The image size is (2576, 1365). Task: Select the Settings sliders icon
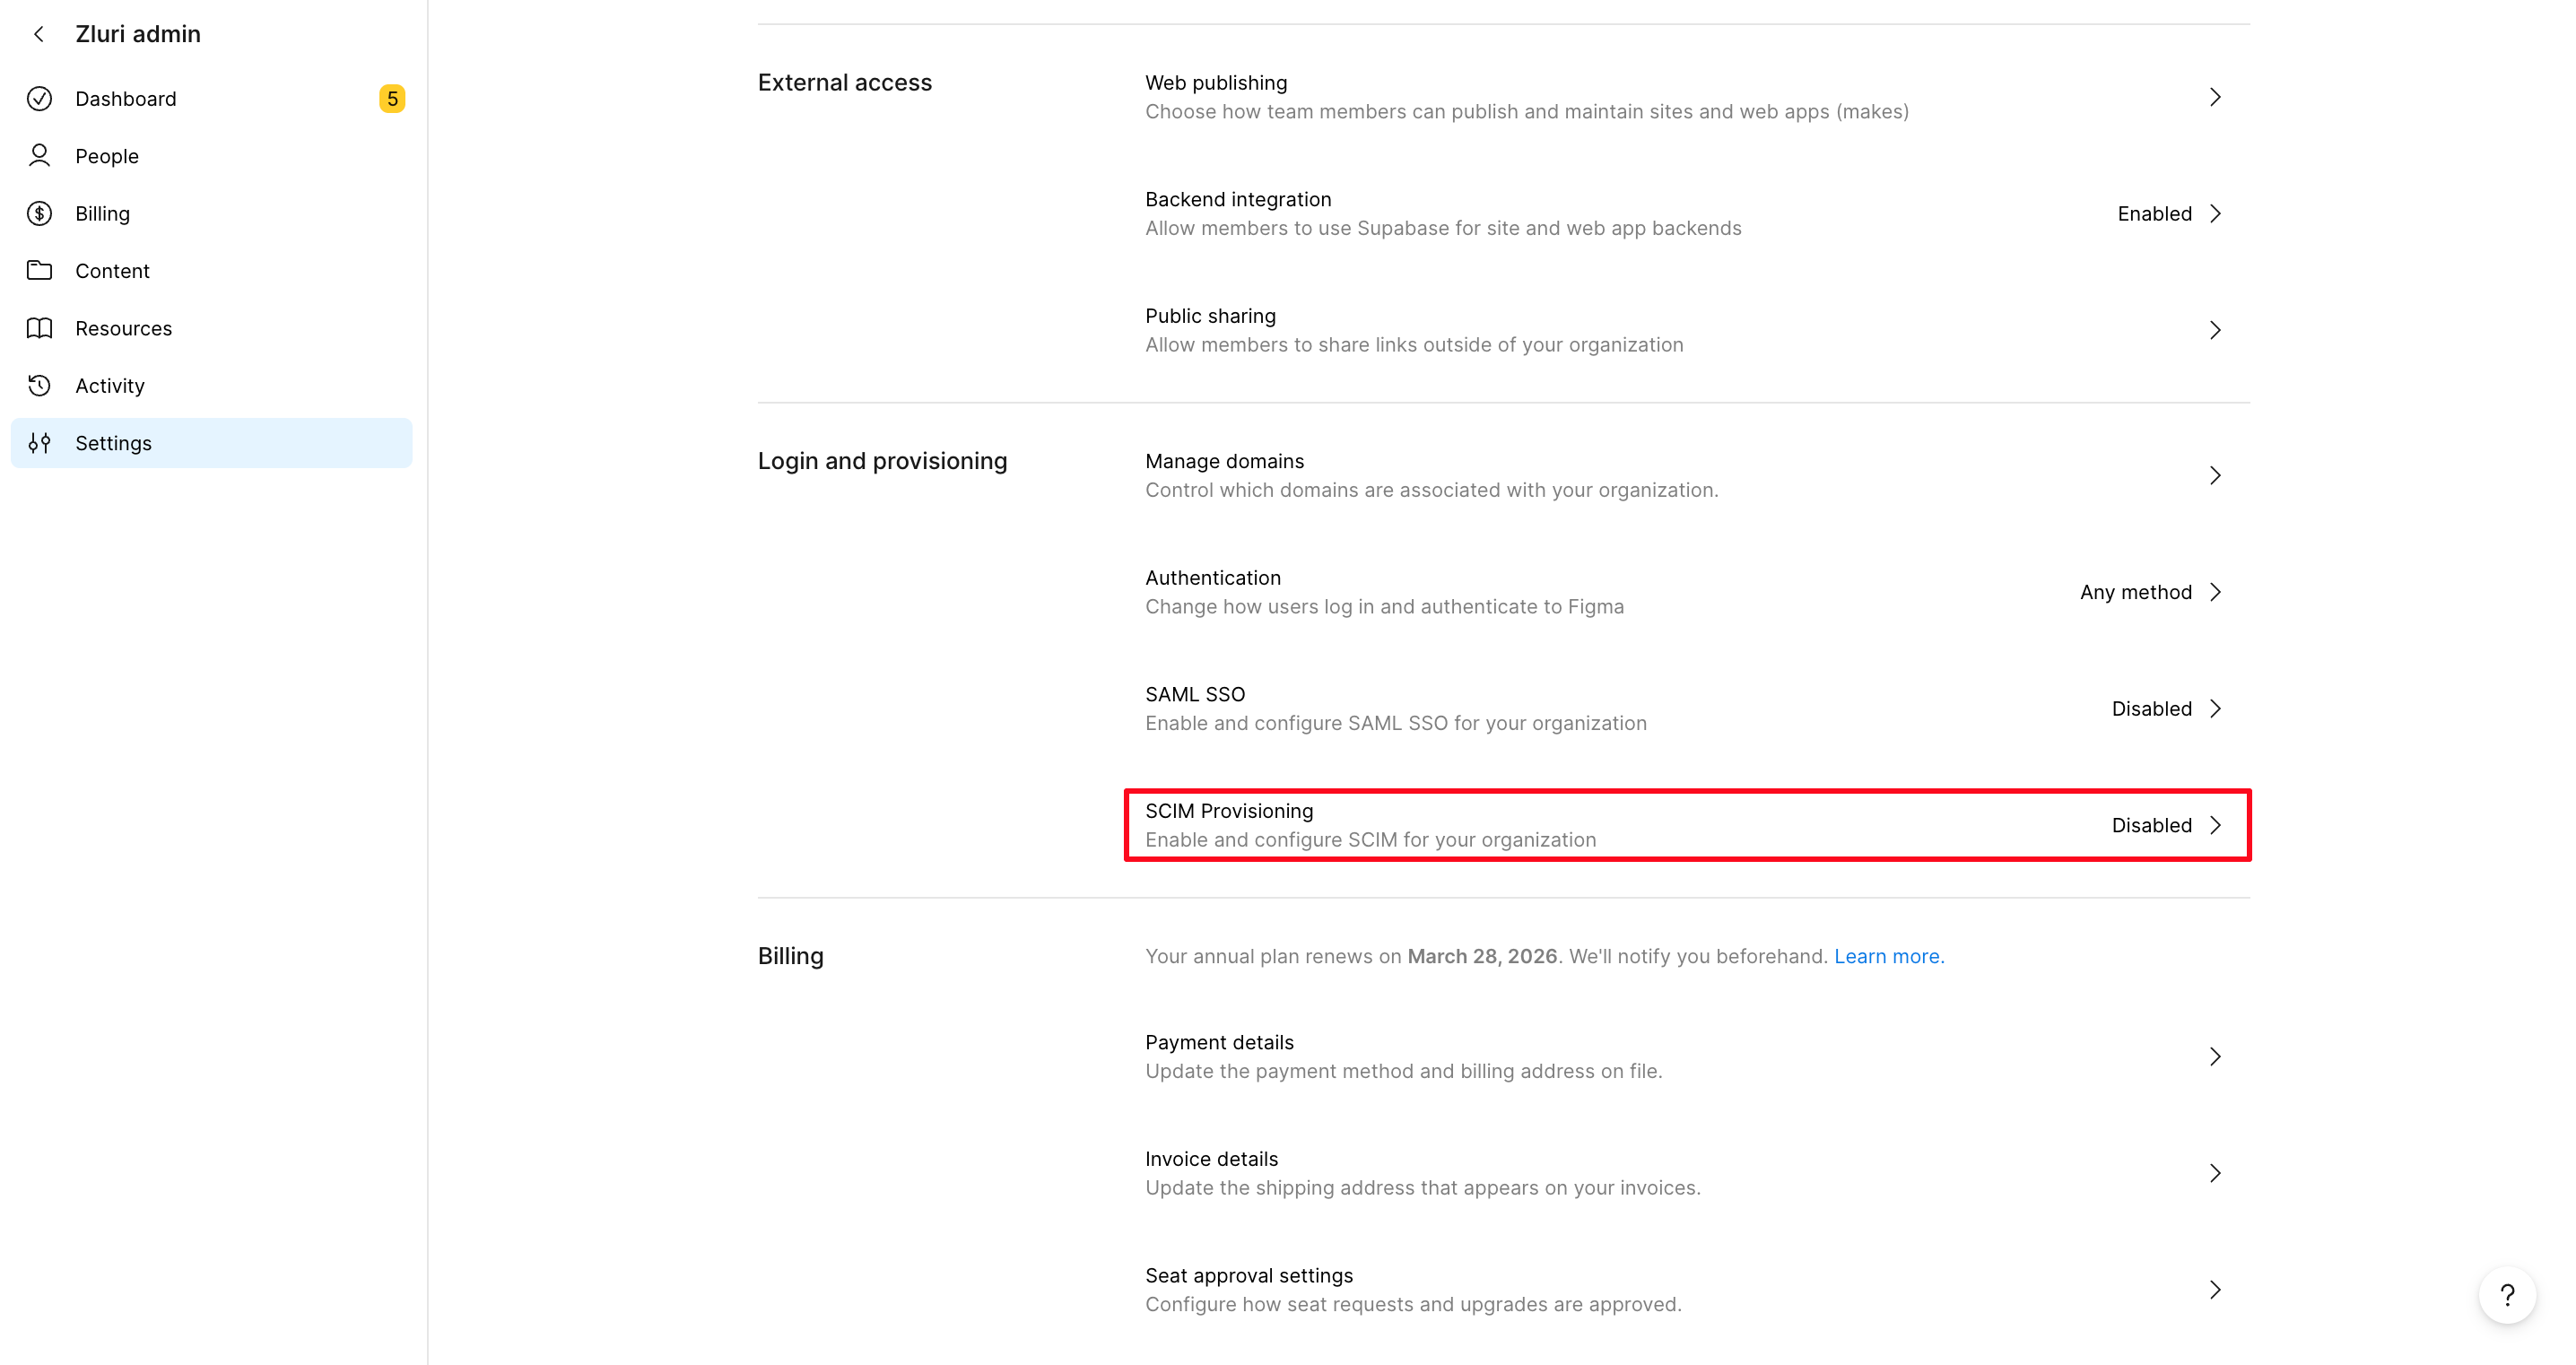pyautogui.click(x=40, y=443)
